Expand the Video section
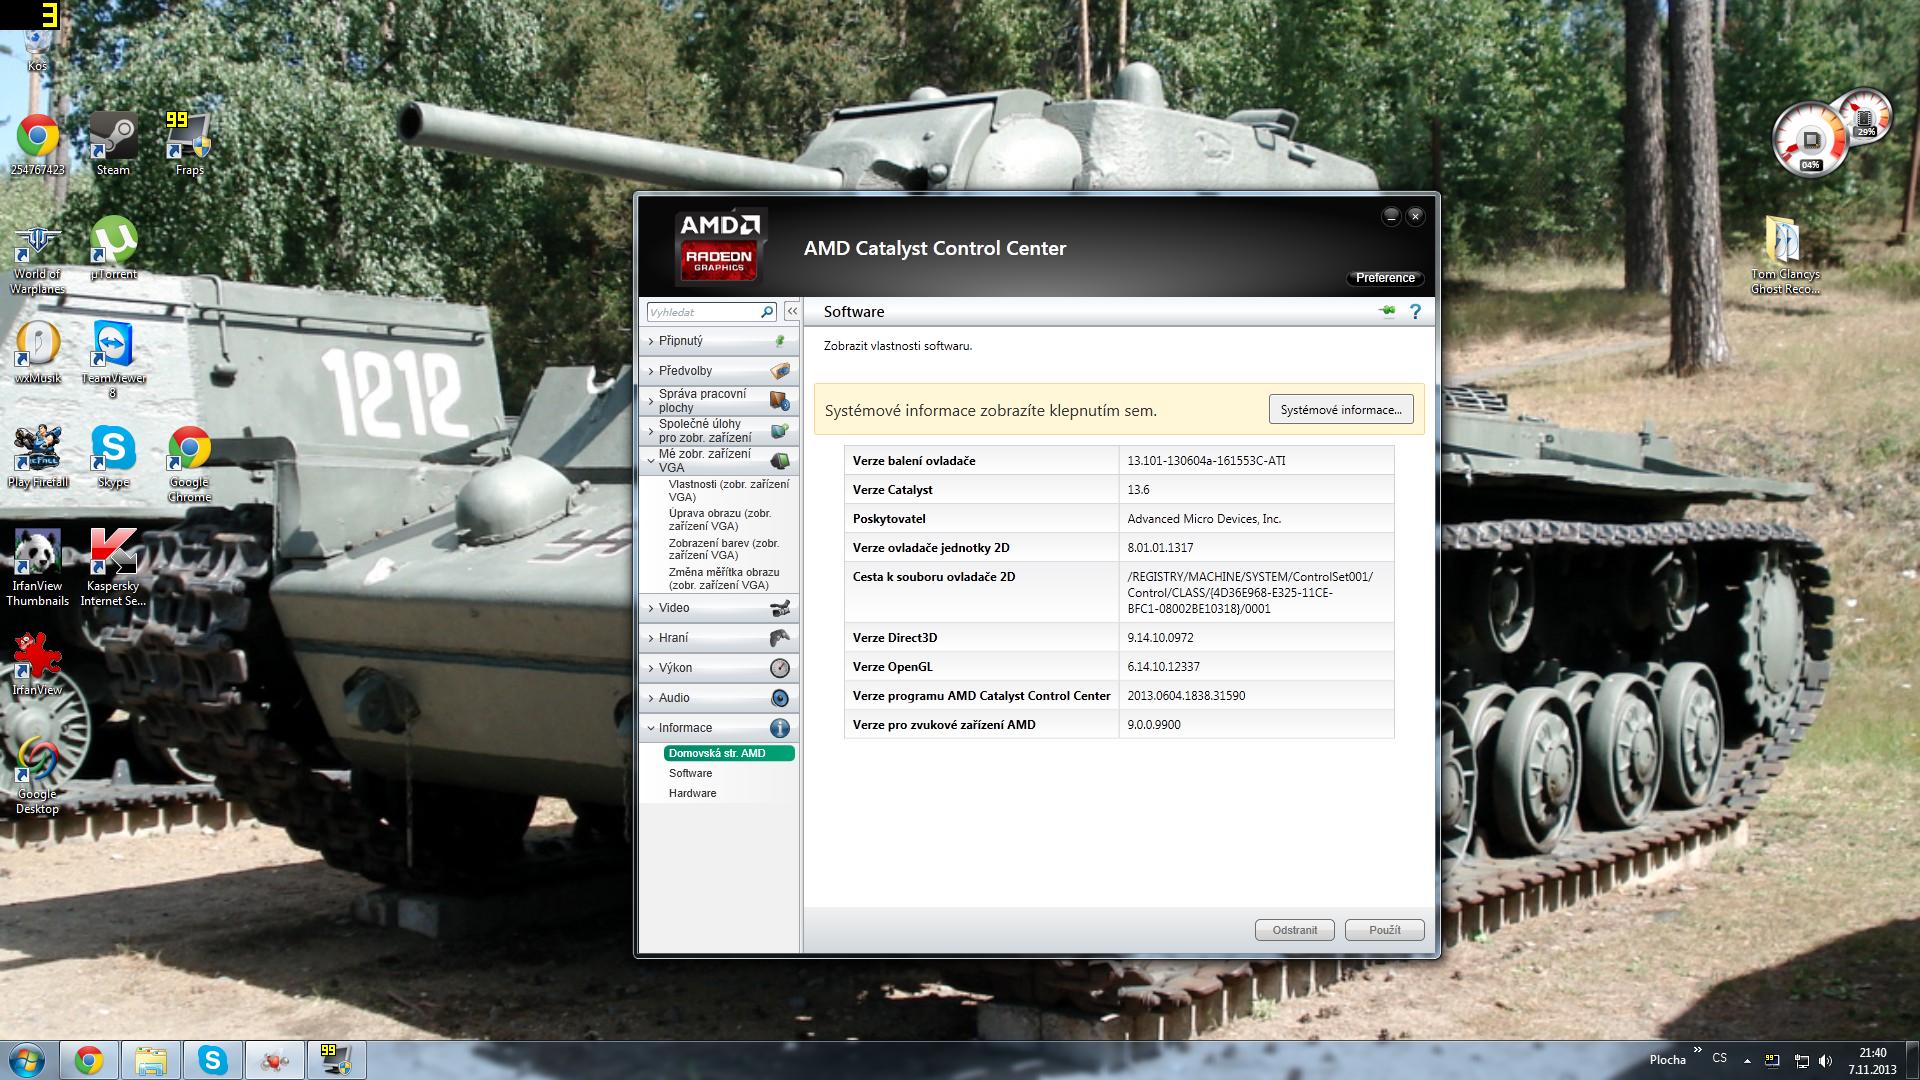The width and height of the screenshot is (1920, 1080). coord(719,608)
